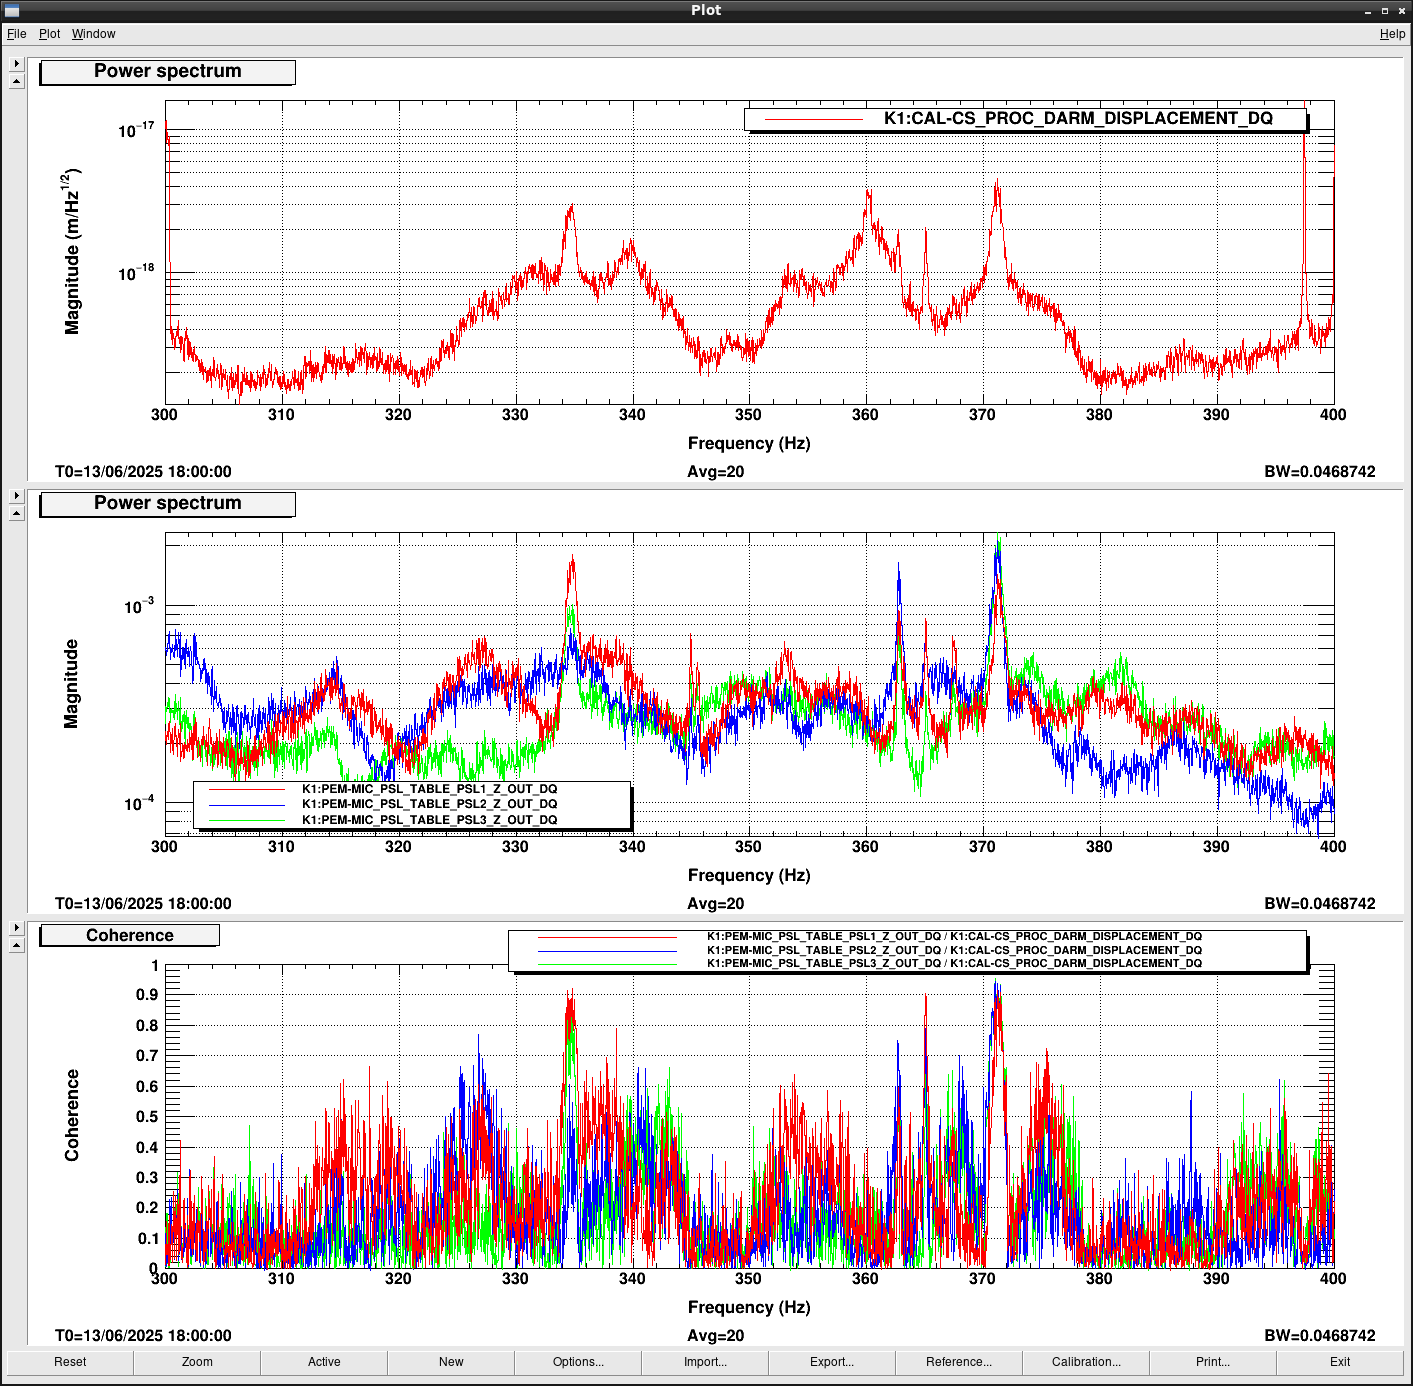This screenshot has width=1413, height=1386.
Task: Click the Print button
Action: [1213, 1362]
